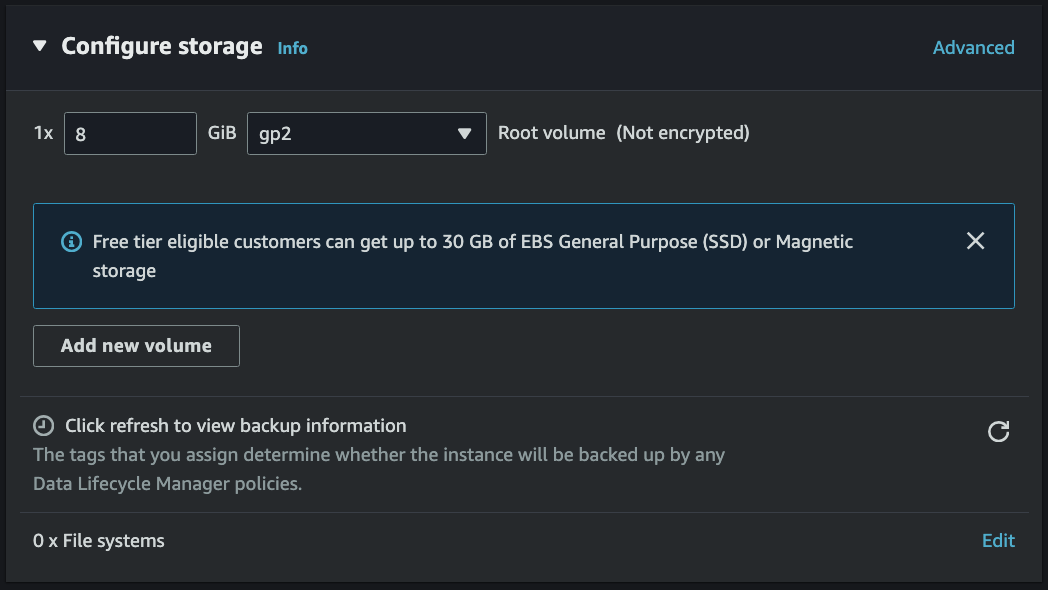1048x590 pixels.
Task: Click the info icon in free tier banner
Action: [71, 241]
